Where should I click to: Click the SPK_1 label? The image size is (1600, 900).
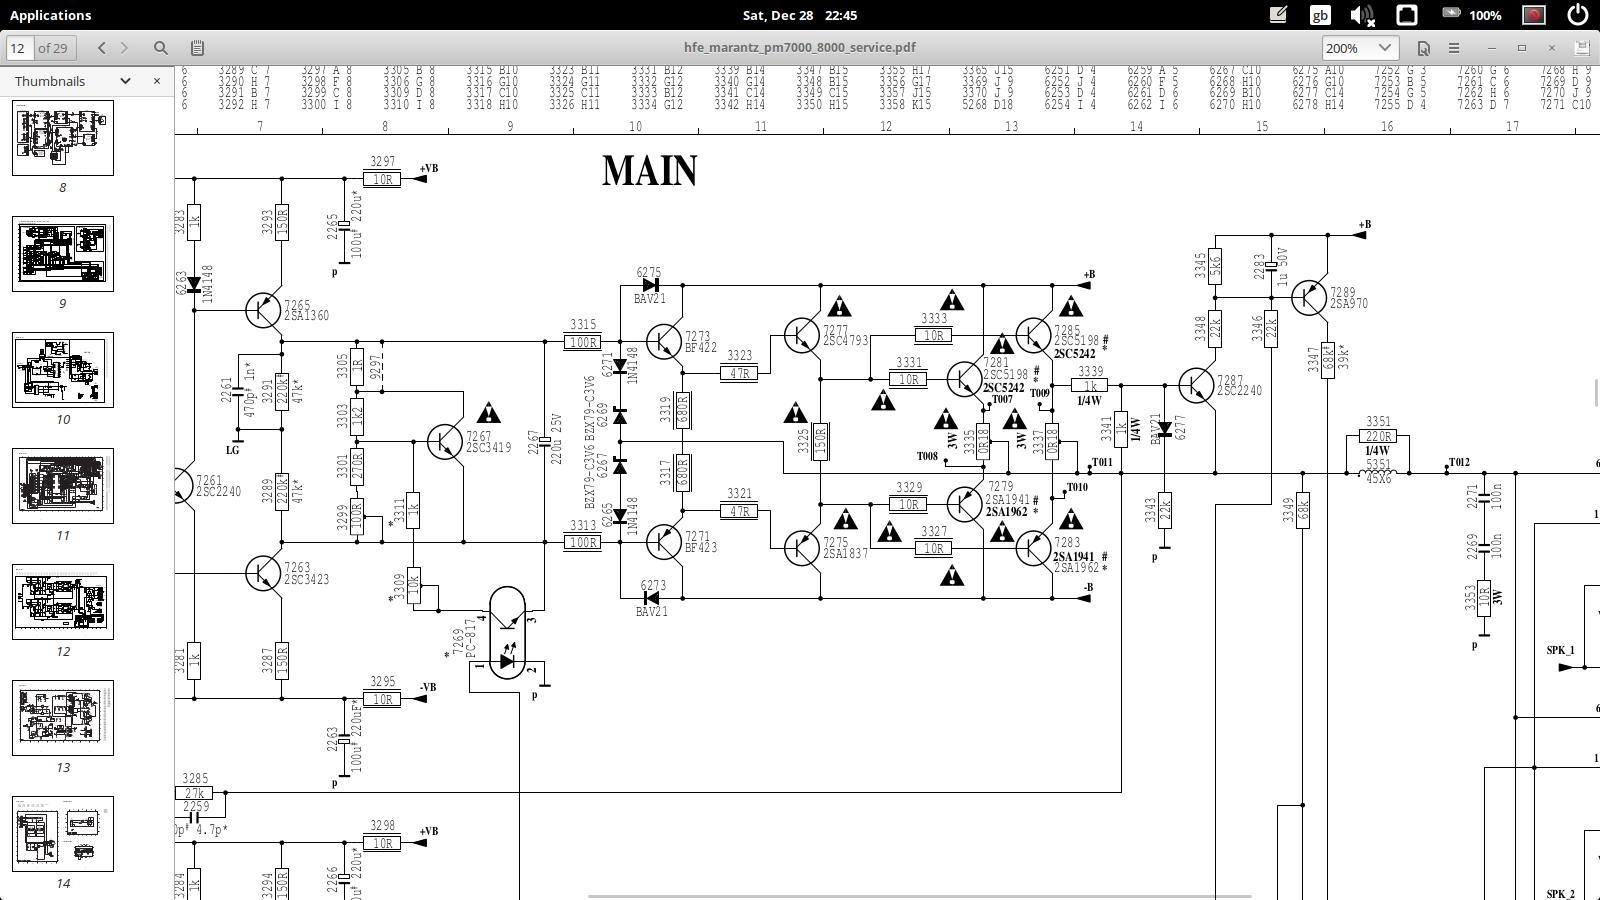point(1560,650)
